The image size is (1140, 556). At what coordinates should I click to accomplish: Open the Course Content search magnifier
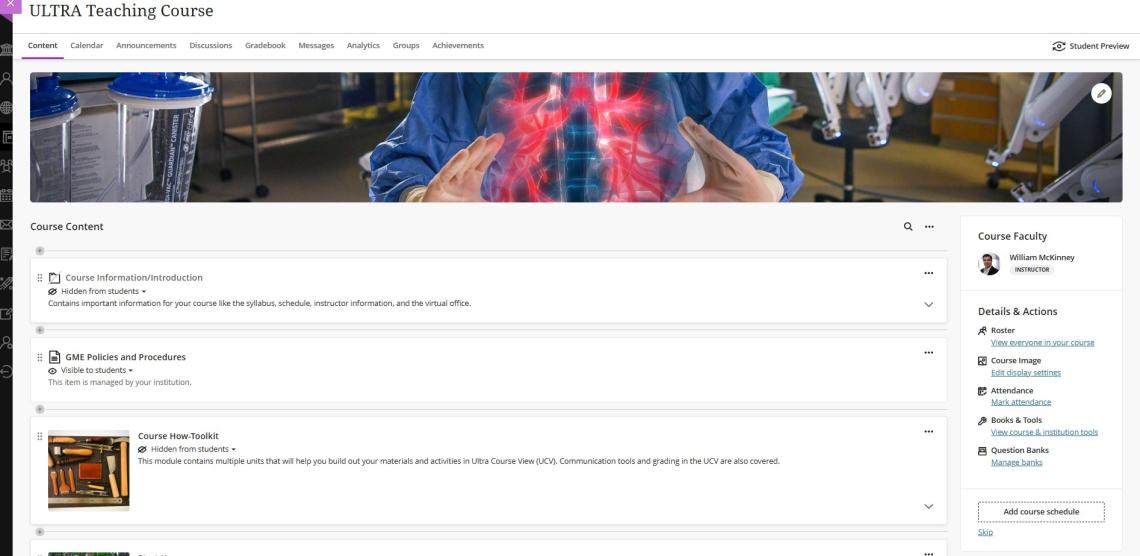tap(908, 227)
